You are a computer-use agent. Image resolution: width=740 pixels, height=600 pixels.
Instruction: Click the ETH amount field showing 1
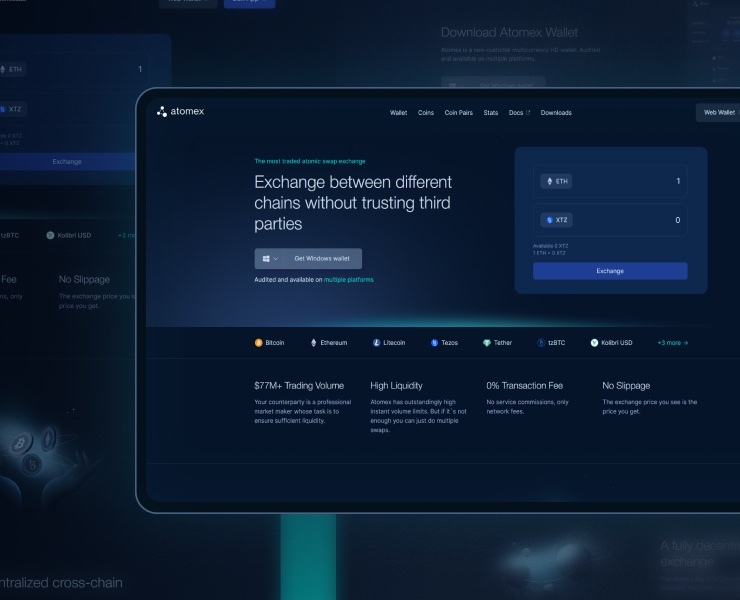click(610, 181)
